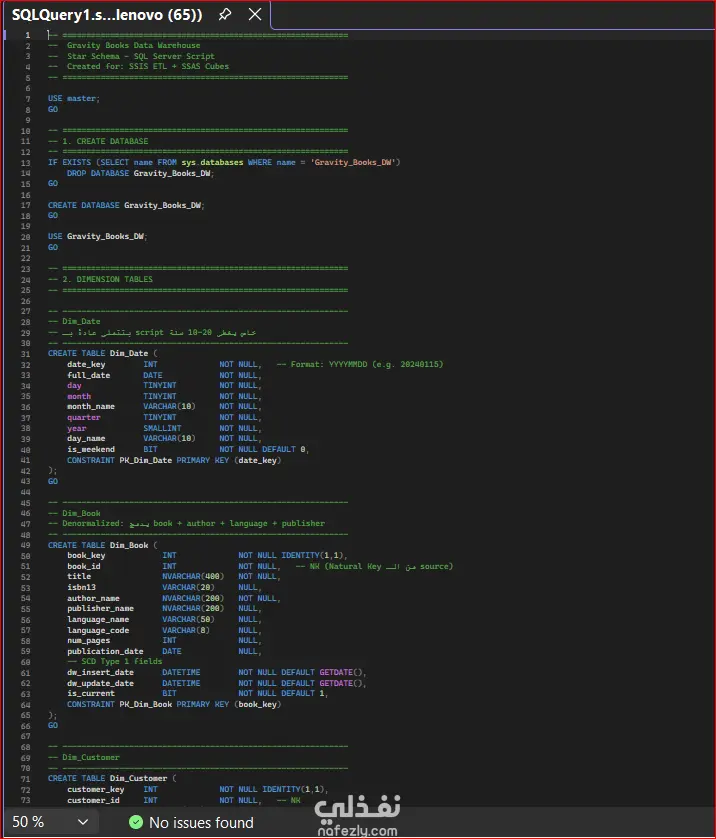The height and width of the screenshot is (839, 716).
Task: Click the "CREATE DATABASE Gravity_Books_DW;" line
Action: click(x=126, y=205)
